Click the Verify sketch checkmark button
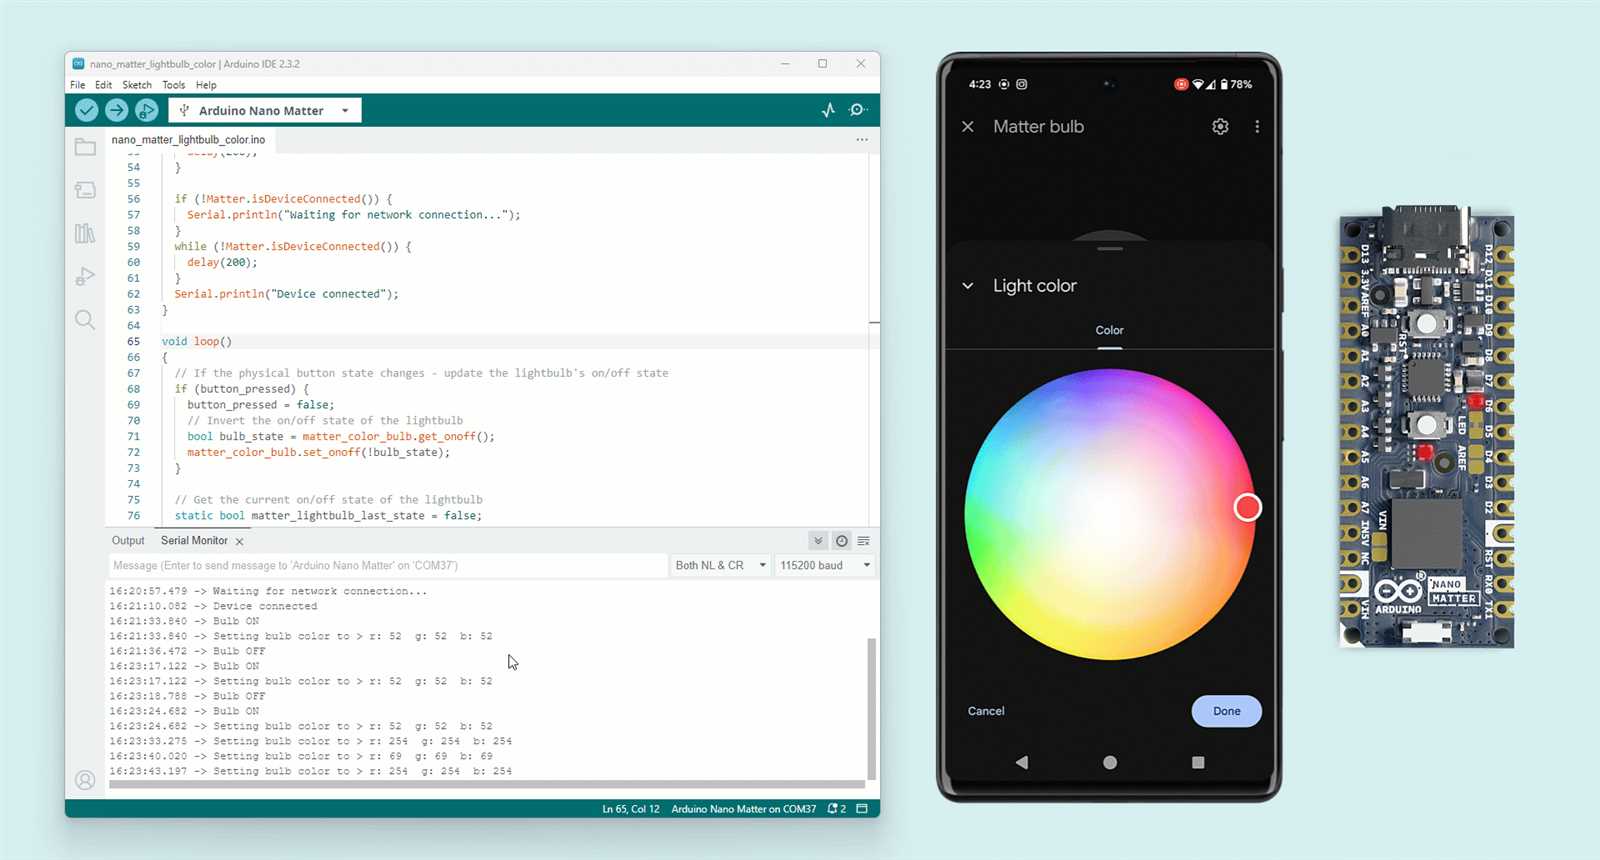 click(x=87, y=110)
